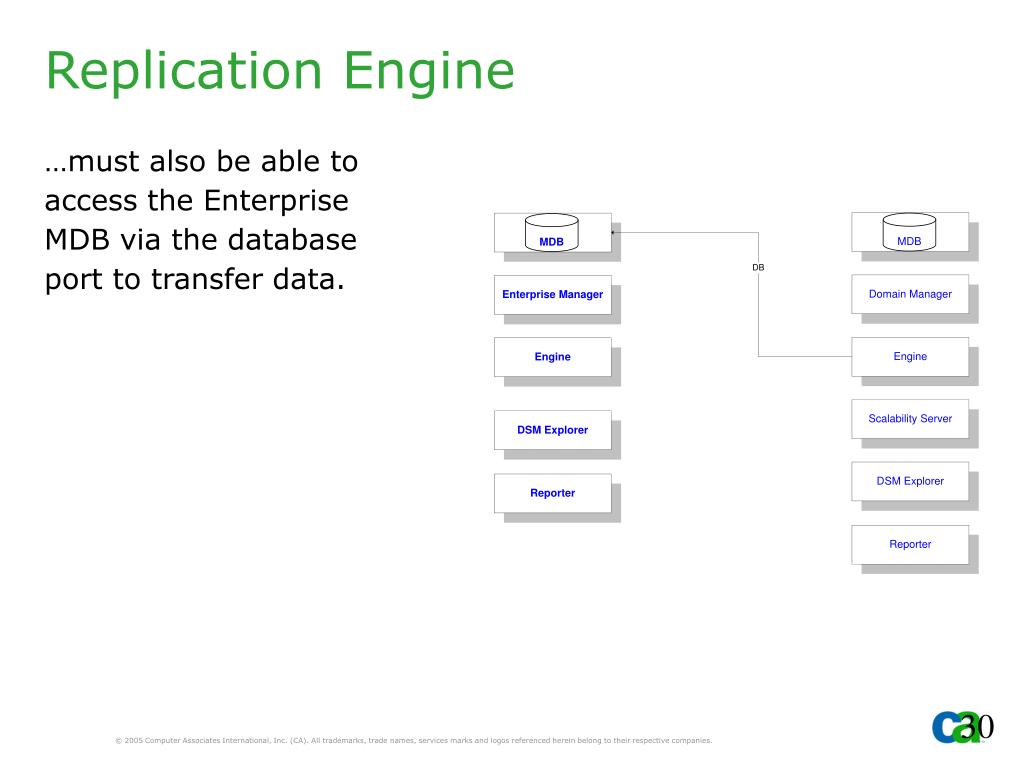Click the slide number 30

[x=978, y=726]
